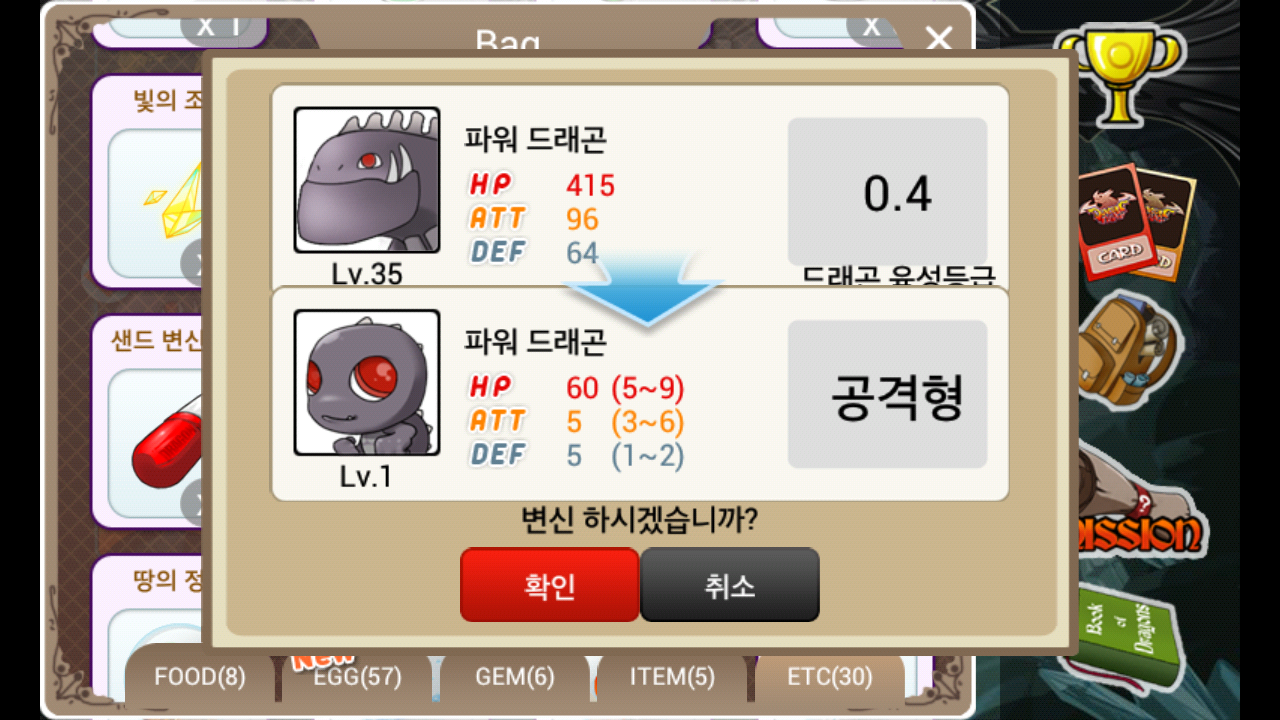
Task: Tap the 공격형 type box
Action: click(x=888, y=394)
